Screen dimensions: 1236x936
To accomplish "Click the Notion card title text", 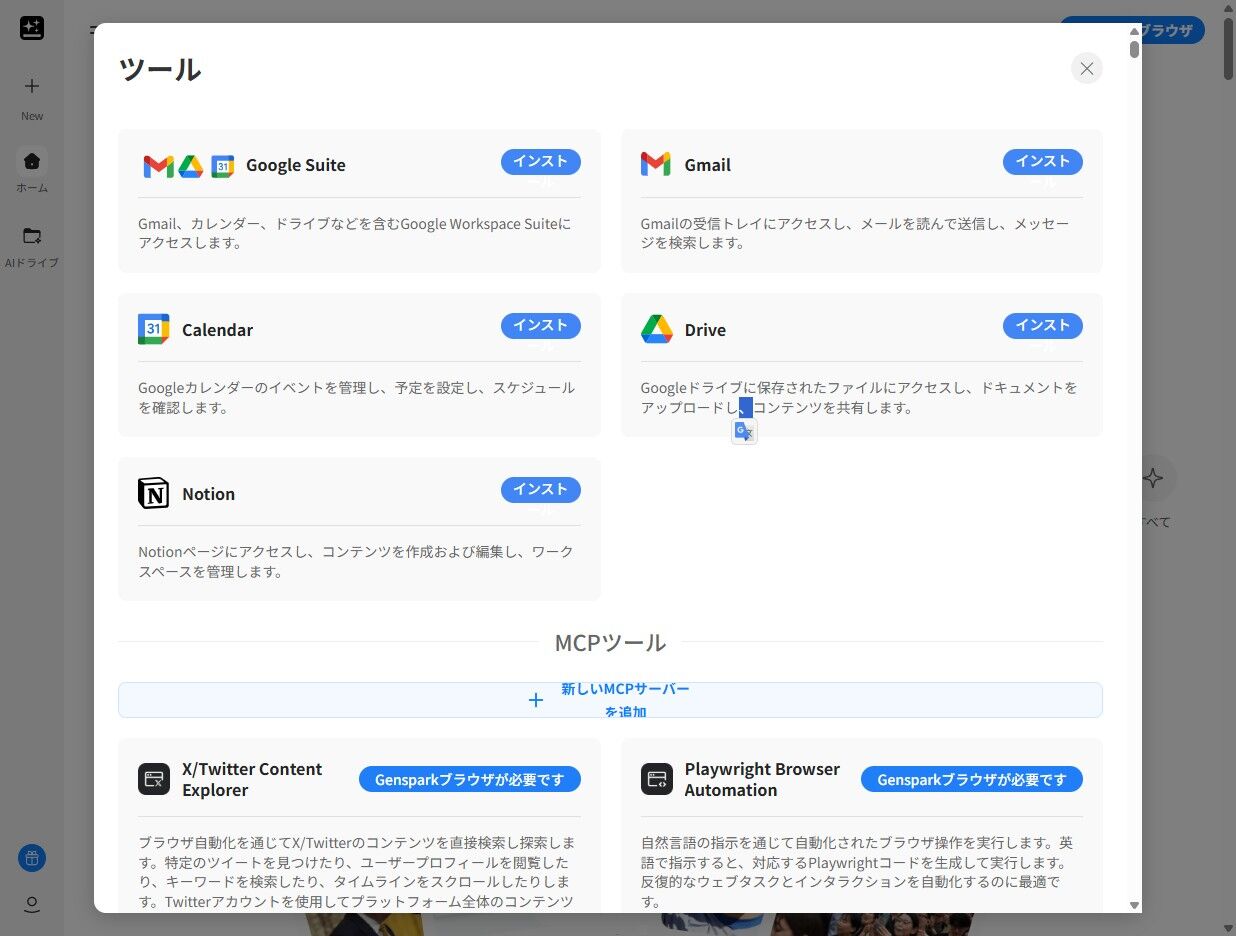I will [208, 494].
